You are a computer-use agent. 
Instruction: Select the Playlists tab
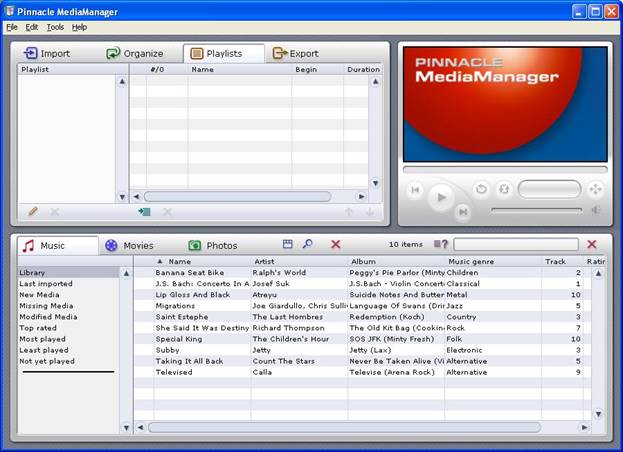pos(224,53)
